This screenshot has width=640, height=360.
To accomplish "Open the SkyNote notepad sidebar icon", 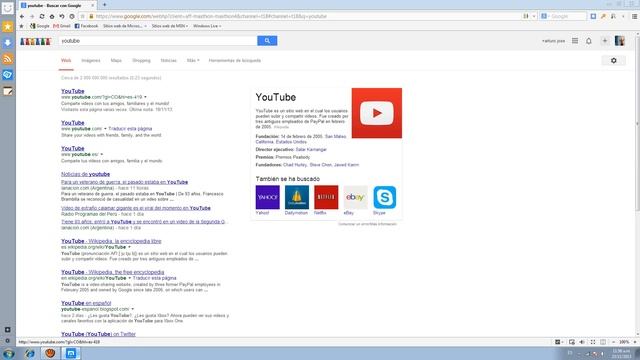I will pyautogui.click(x=8, y=91).
